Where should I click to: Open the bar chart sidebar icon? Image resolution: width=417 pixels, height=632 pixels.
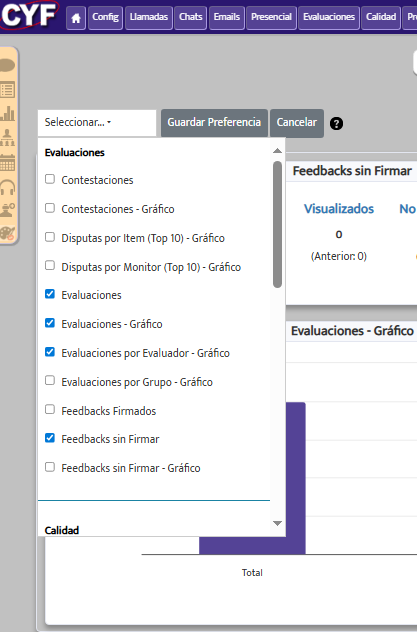(7, 114)
